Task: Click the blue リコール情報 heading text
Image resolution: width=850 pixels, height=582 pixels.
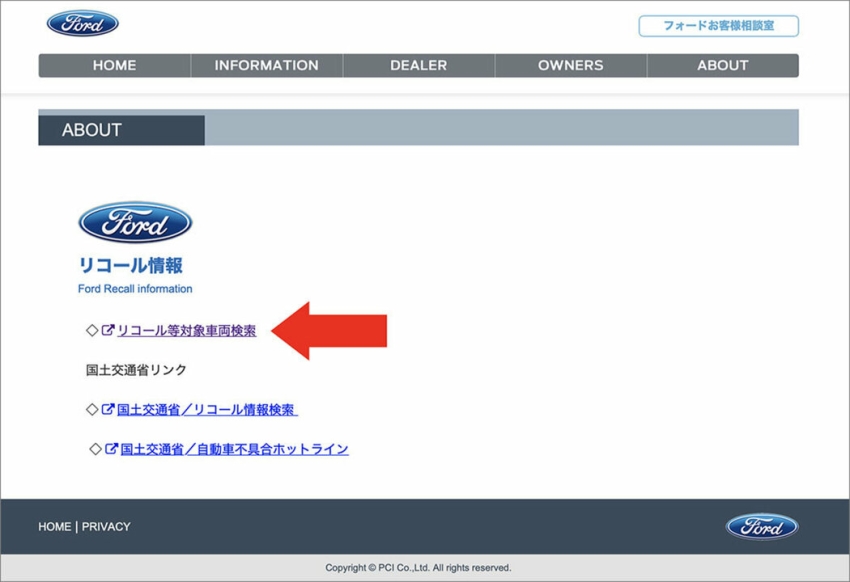Action: (x=130, y=266)
